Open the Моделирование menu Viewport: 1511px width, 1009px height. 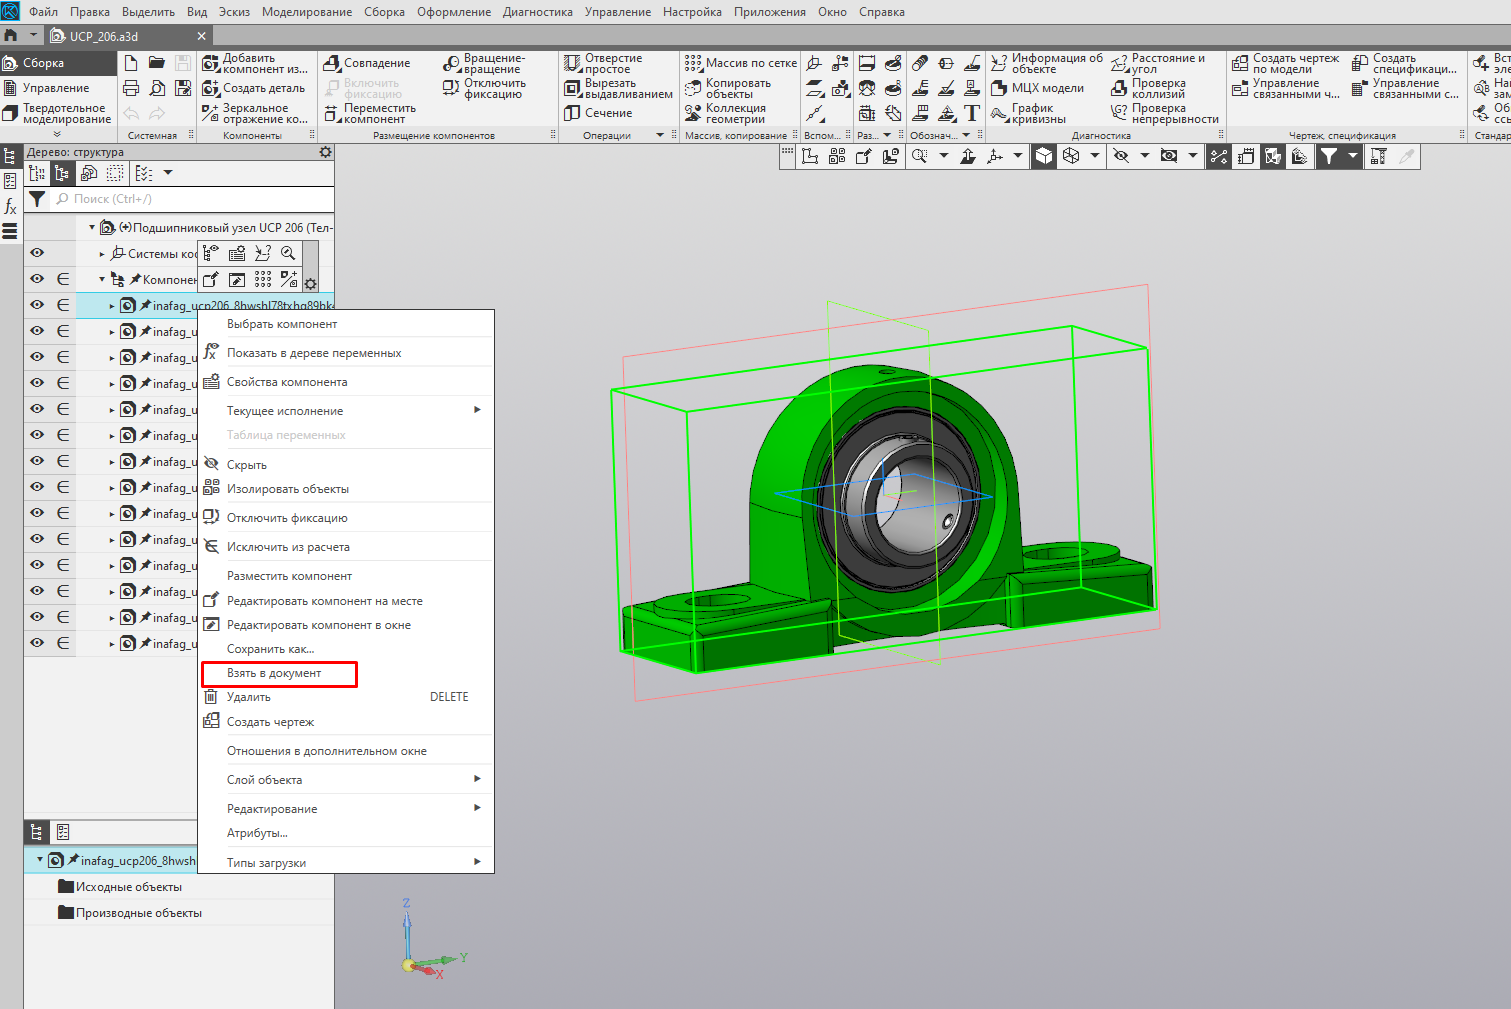pyautogui.click(x=307, y=12)
